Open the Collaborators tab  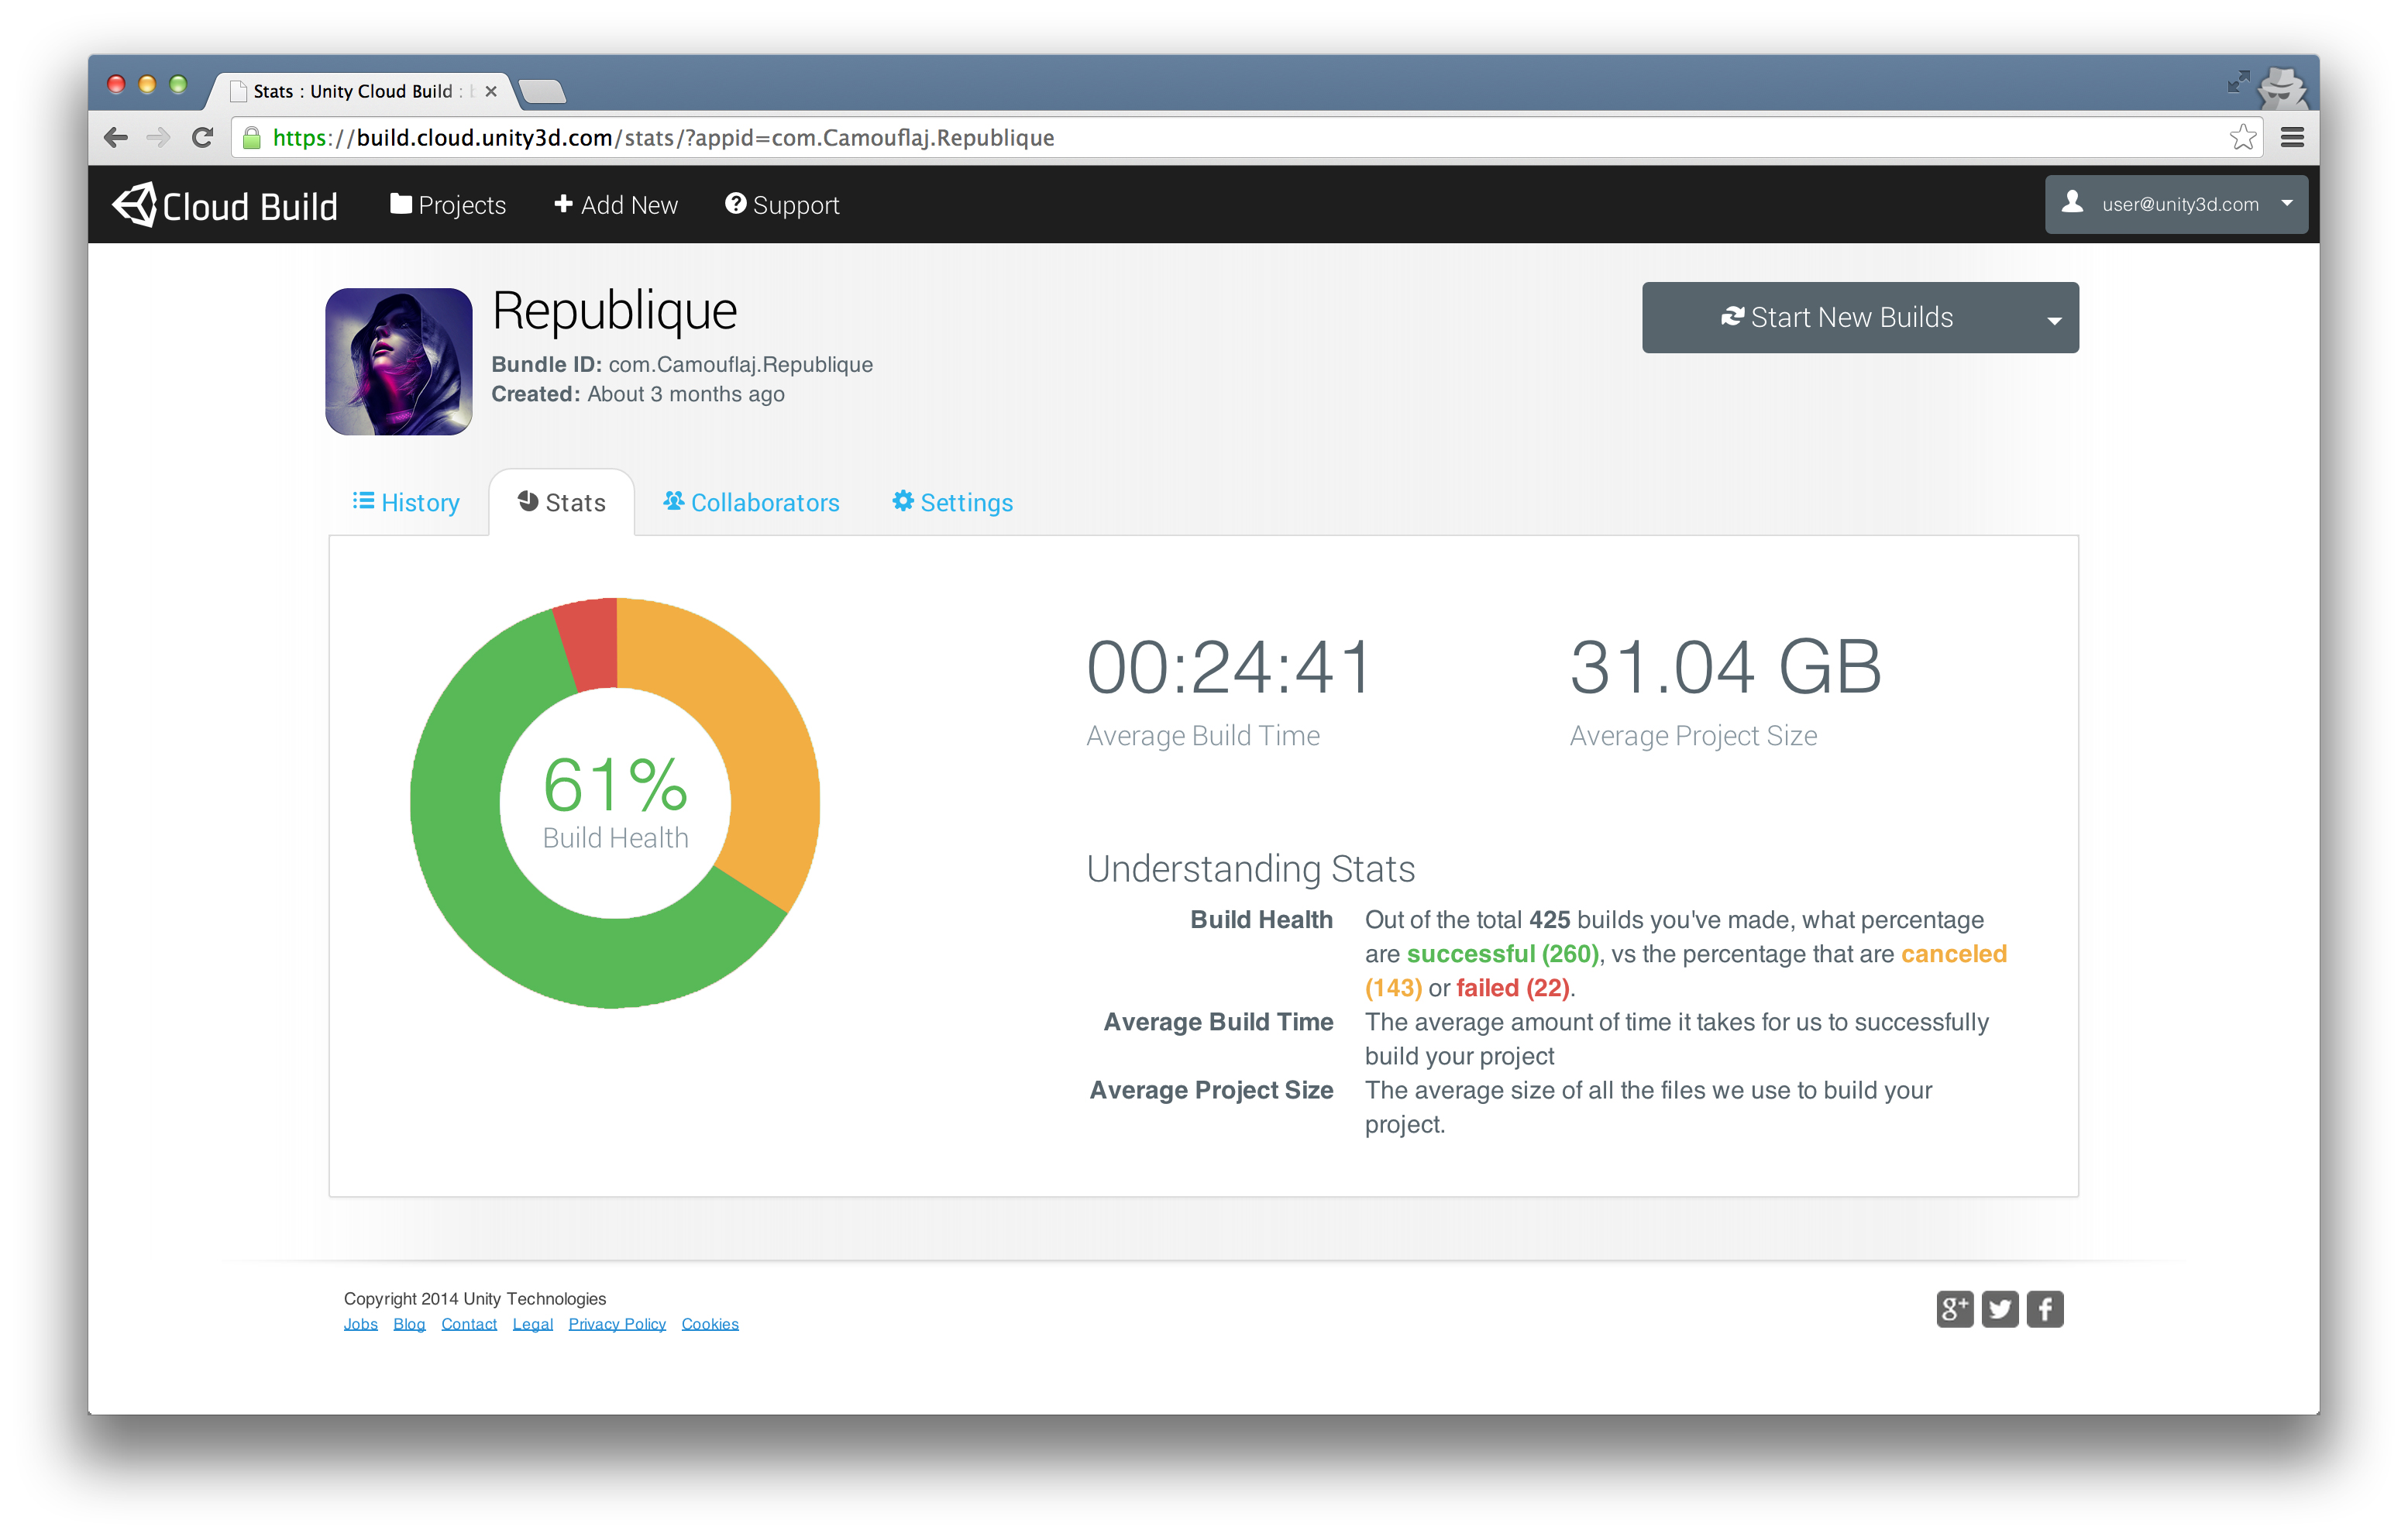[x=751, y=502]
